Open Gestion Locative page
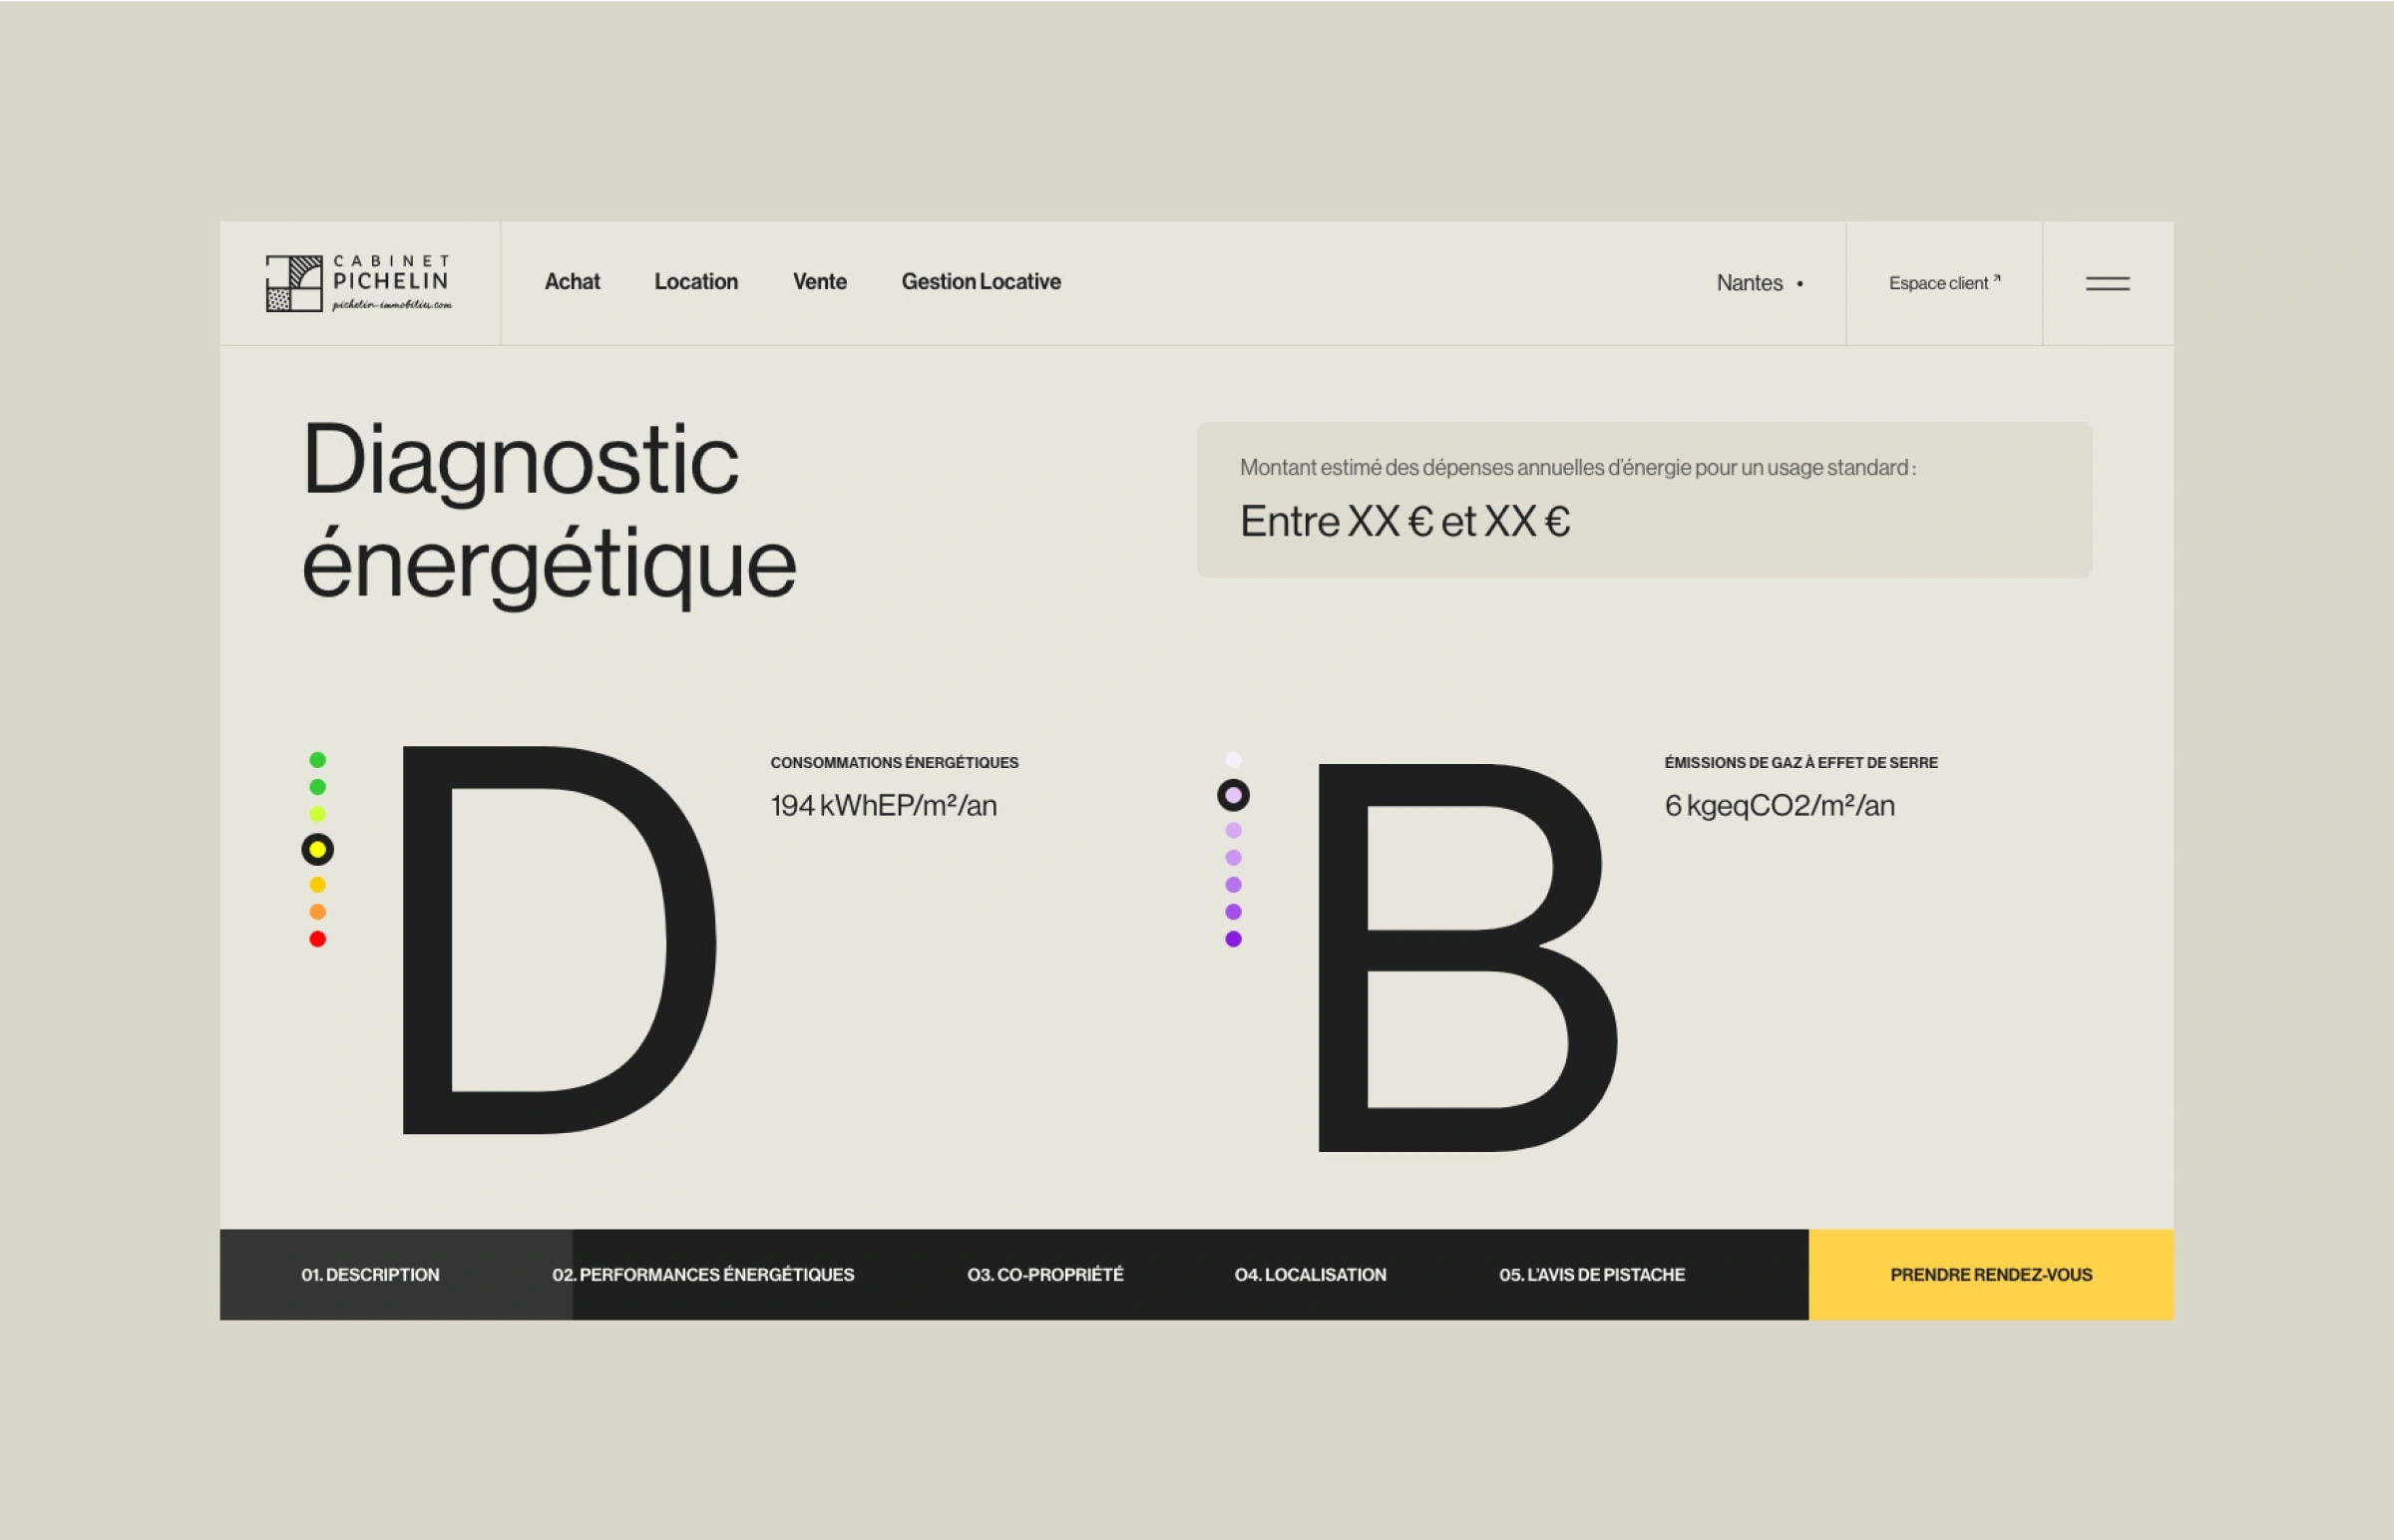The image size is (2394, 1540). (980, 282)
